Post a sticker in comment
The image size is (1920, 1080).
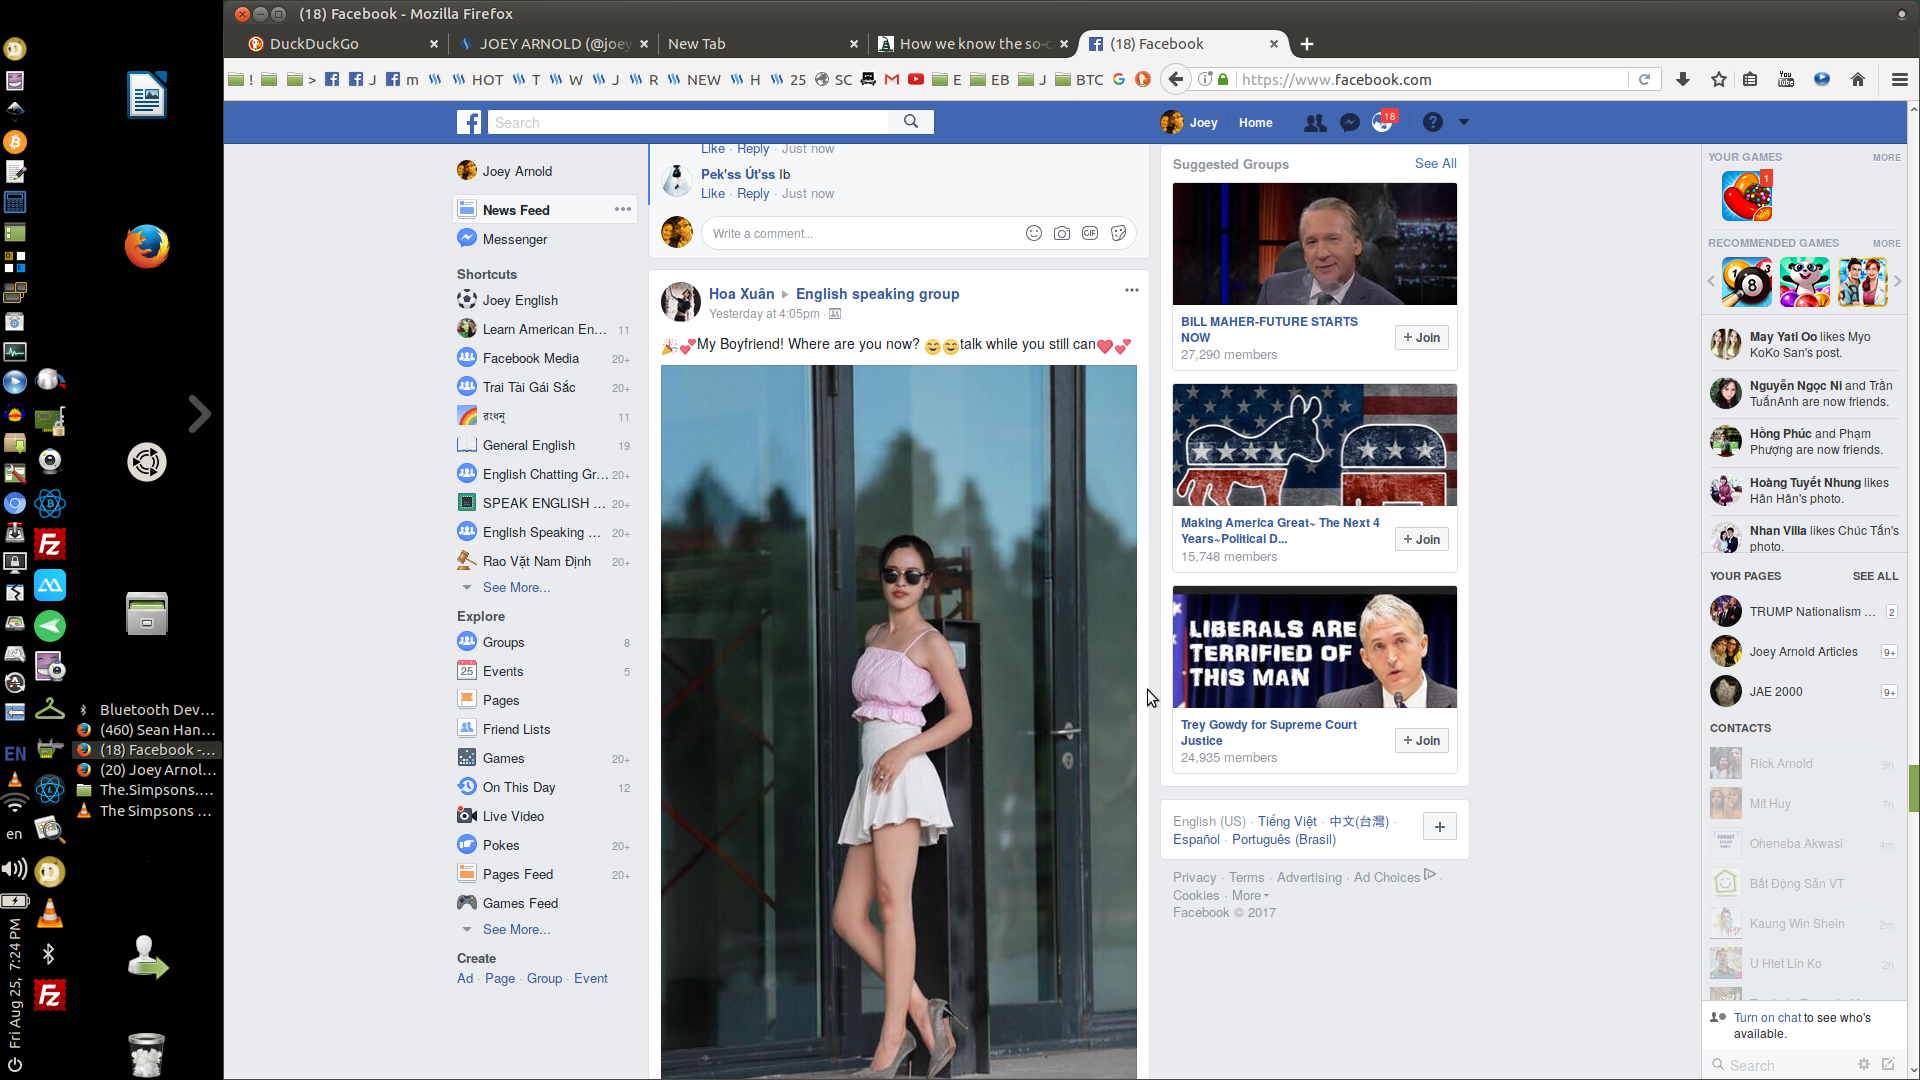(x=1118, y=233)
